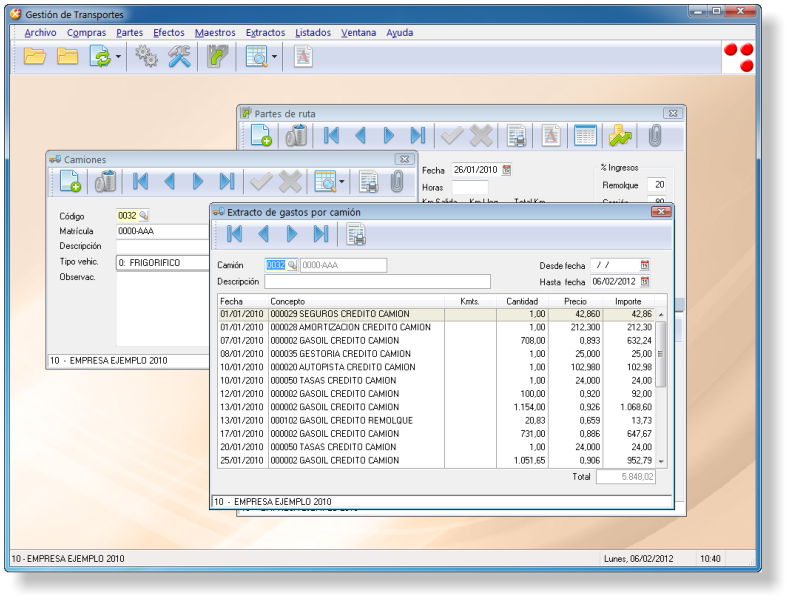
Task: Create new record in Camiones window
Action: point(71,181)
